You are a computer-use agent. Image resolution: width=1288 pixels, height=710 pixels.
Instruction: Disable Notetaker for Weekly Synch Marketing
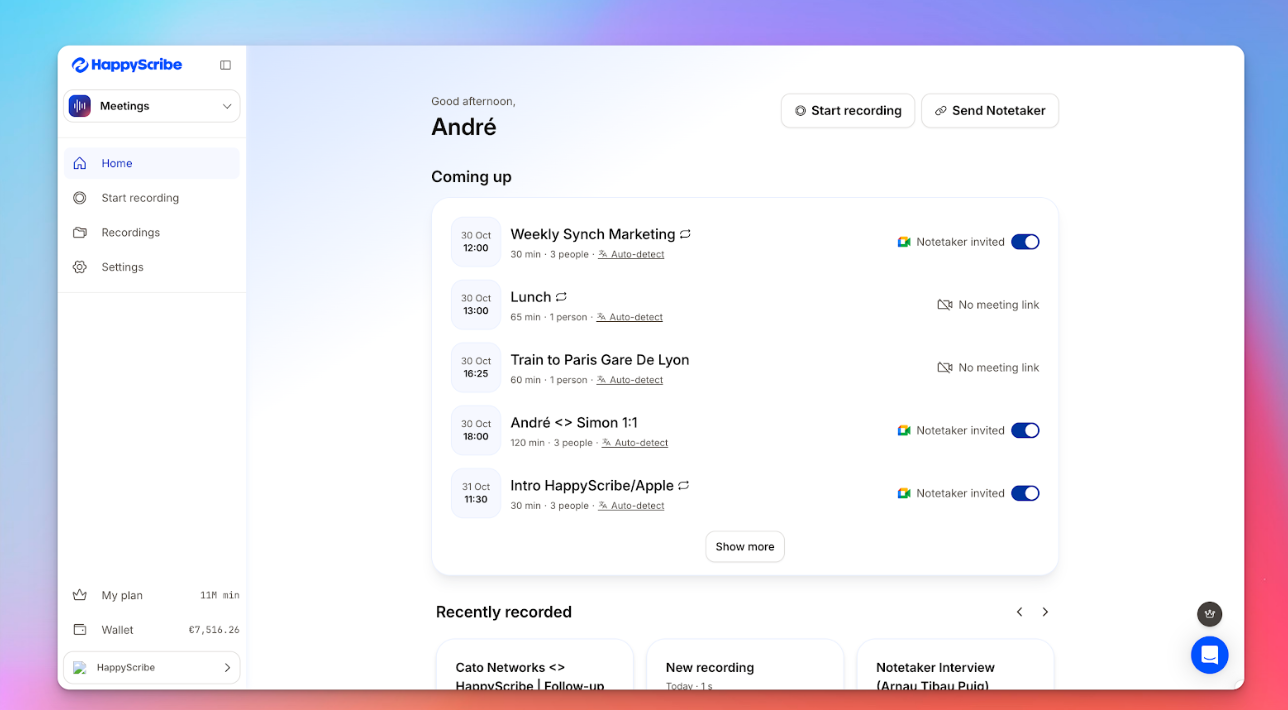1025,241
